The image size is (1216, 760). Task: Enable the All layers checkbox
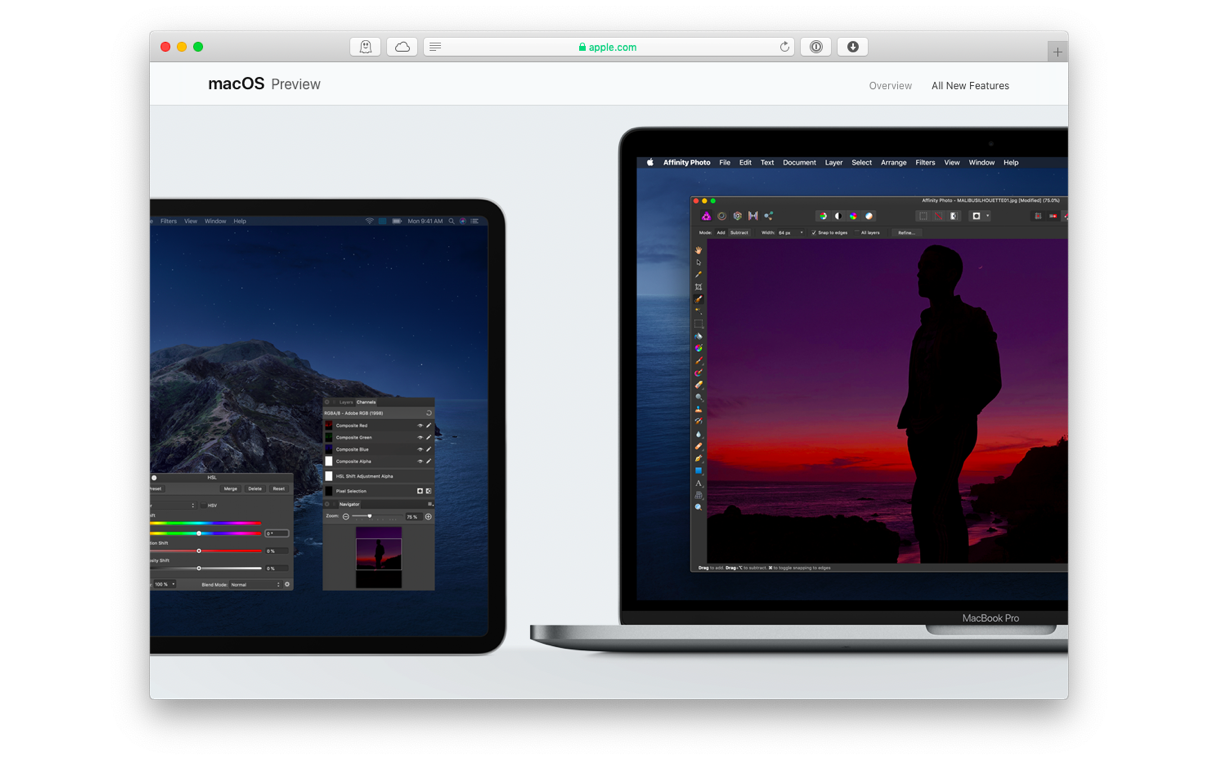coord(857,233)
